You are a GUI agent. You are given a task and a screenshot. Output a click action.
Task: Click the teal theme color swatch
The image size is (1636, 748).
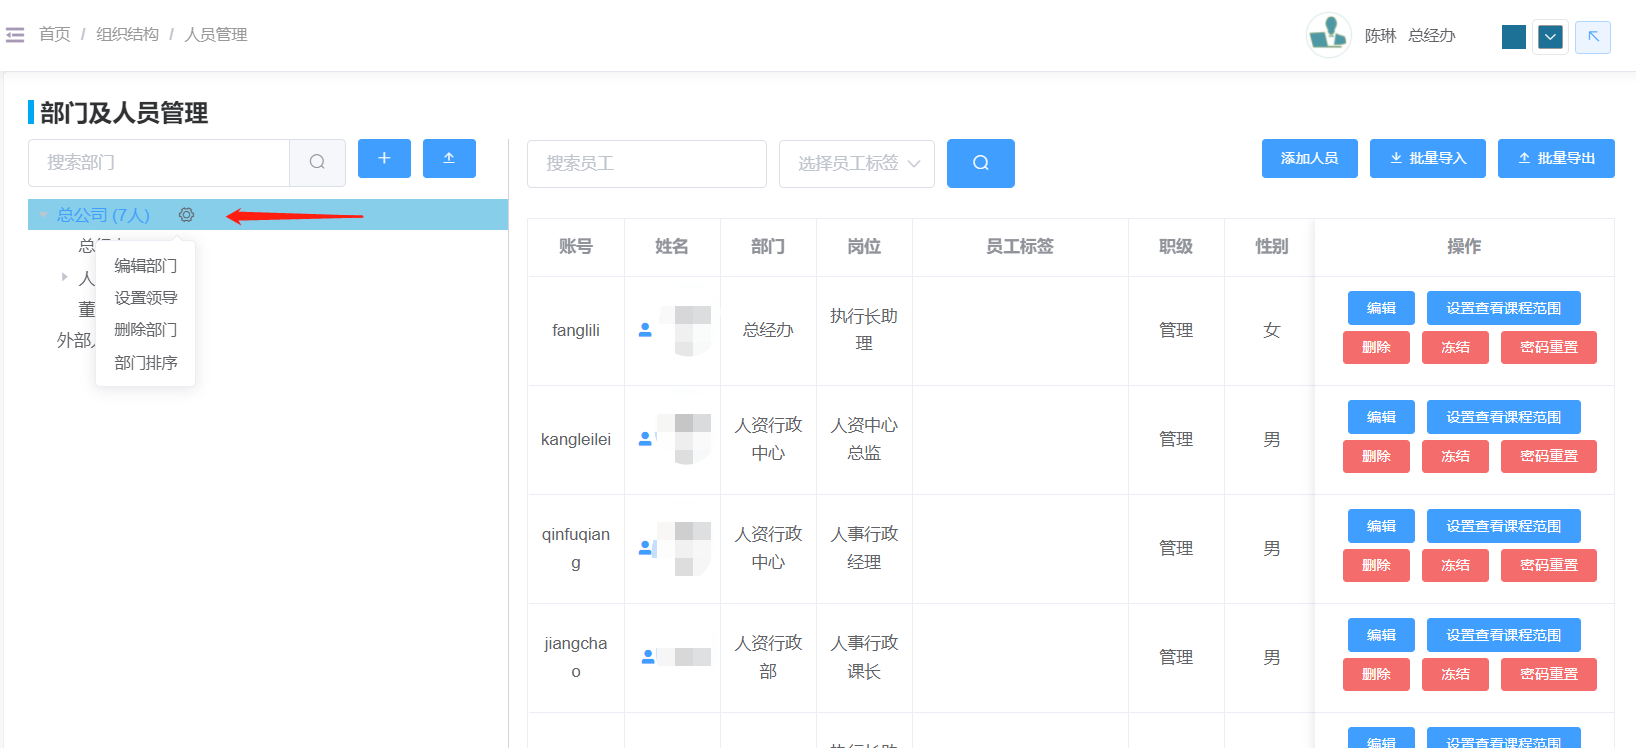click(x=1513, y=37)
